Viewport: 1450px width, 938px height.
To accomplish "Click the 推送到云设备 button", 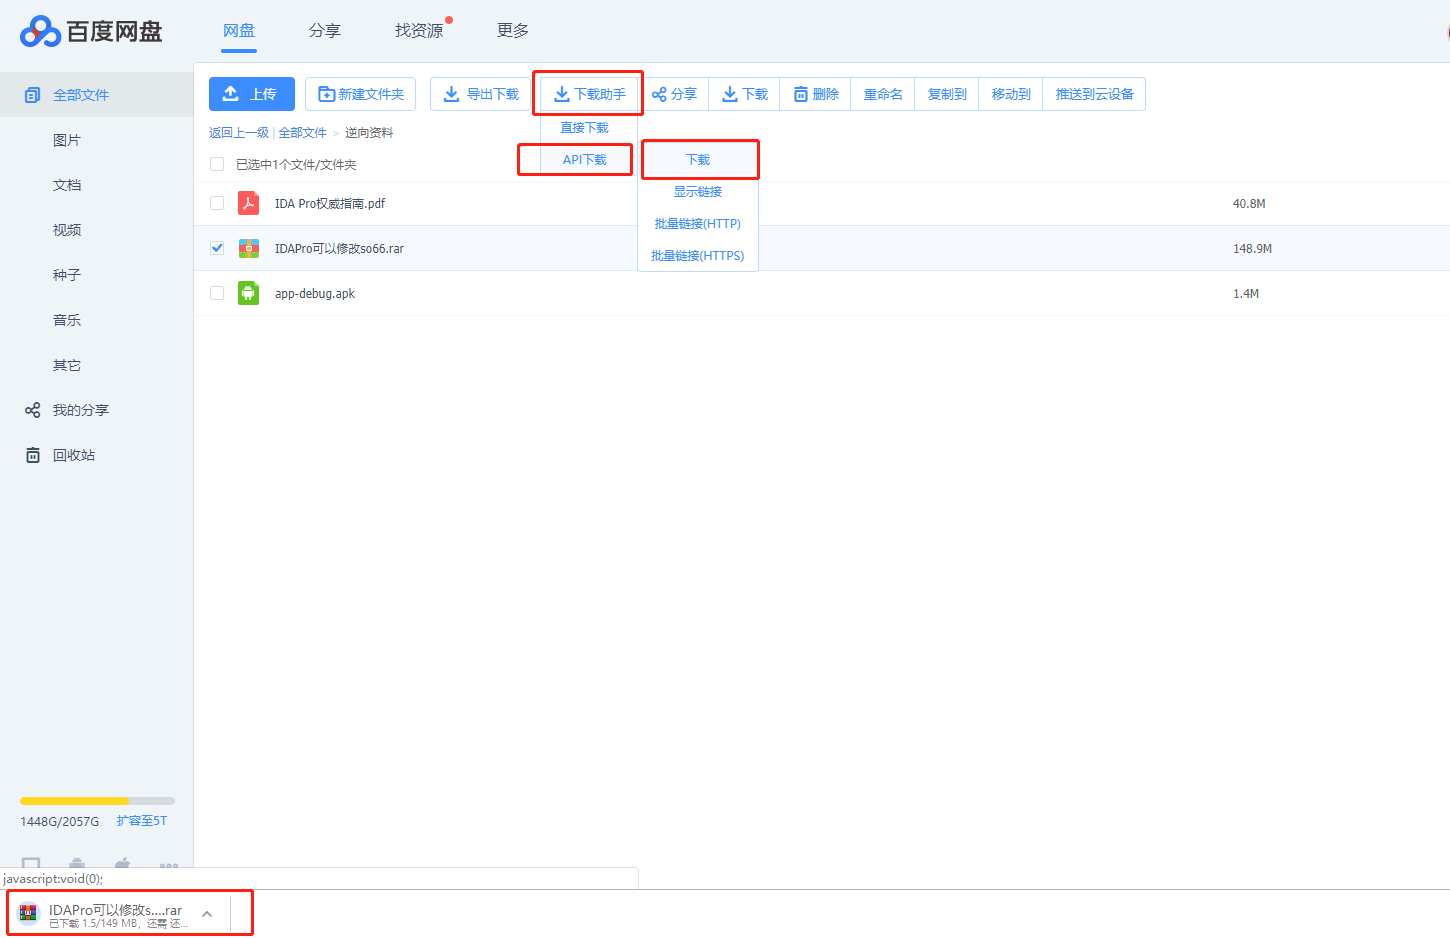I will pos(1094,94).
